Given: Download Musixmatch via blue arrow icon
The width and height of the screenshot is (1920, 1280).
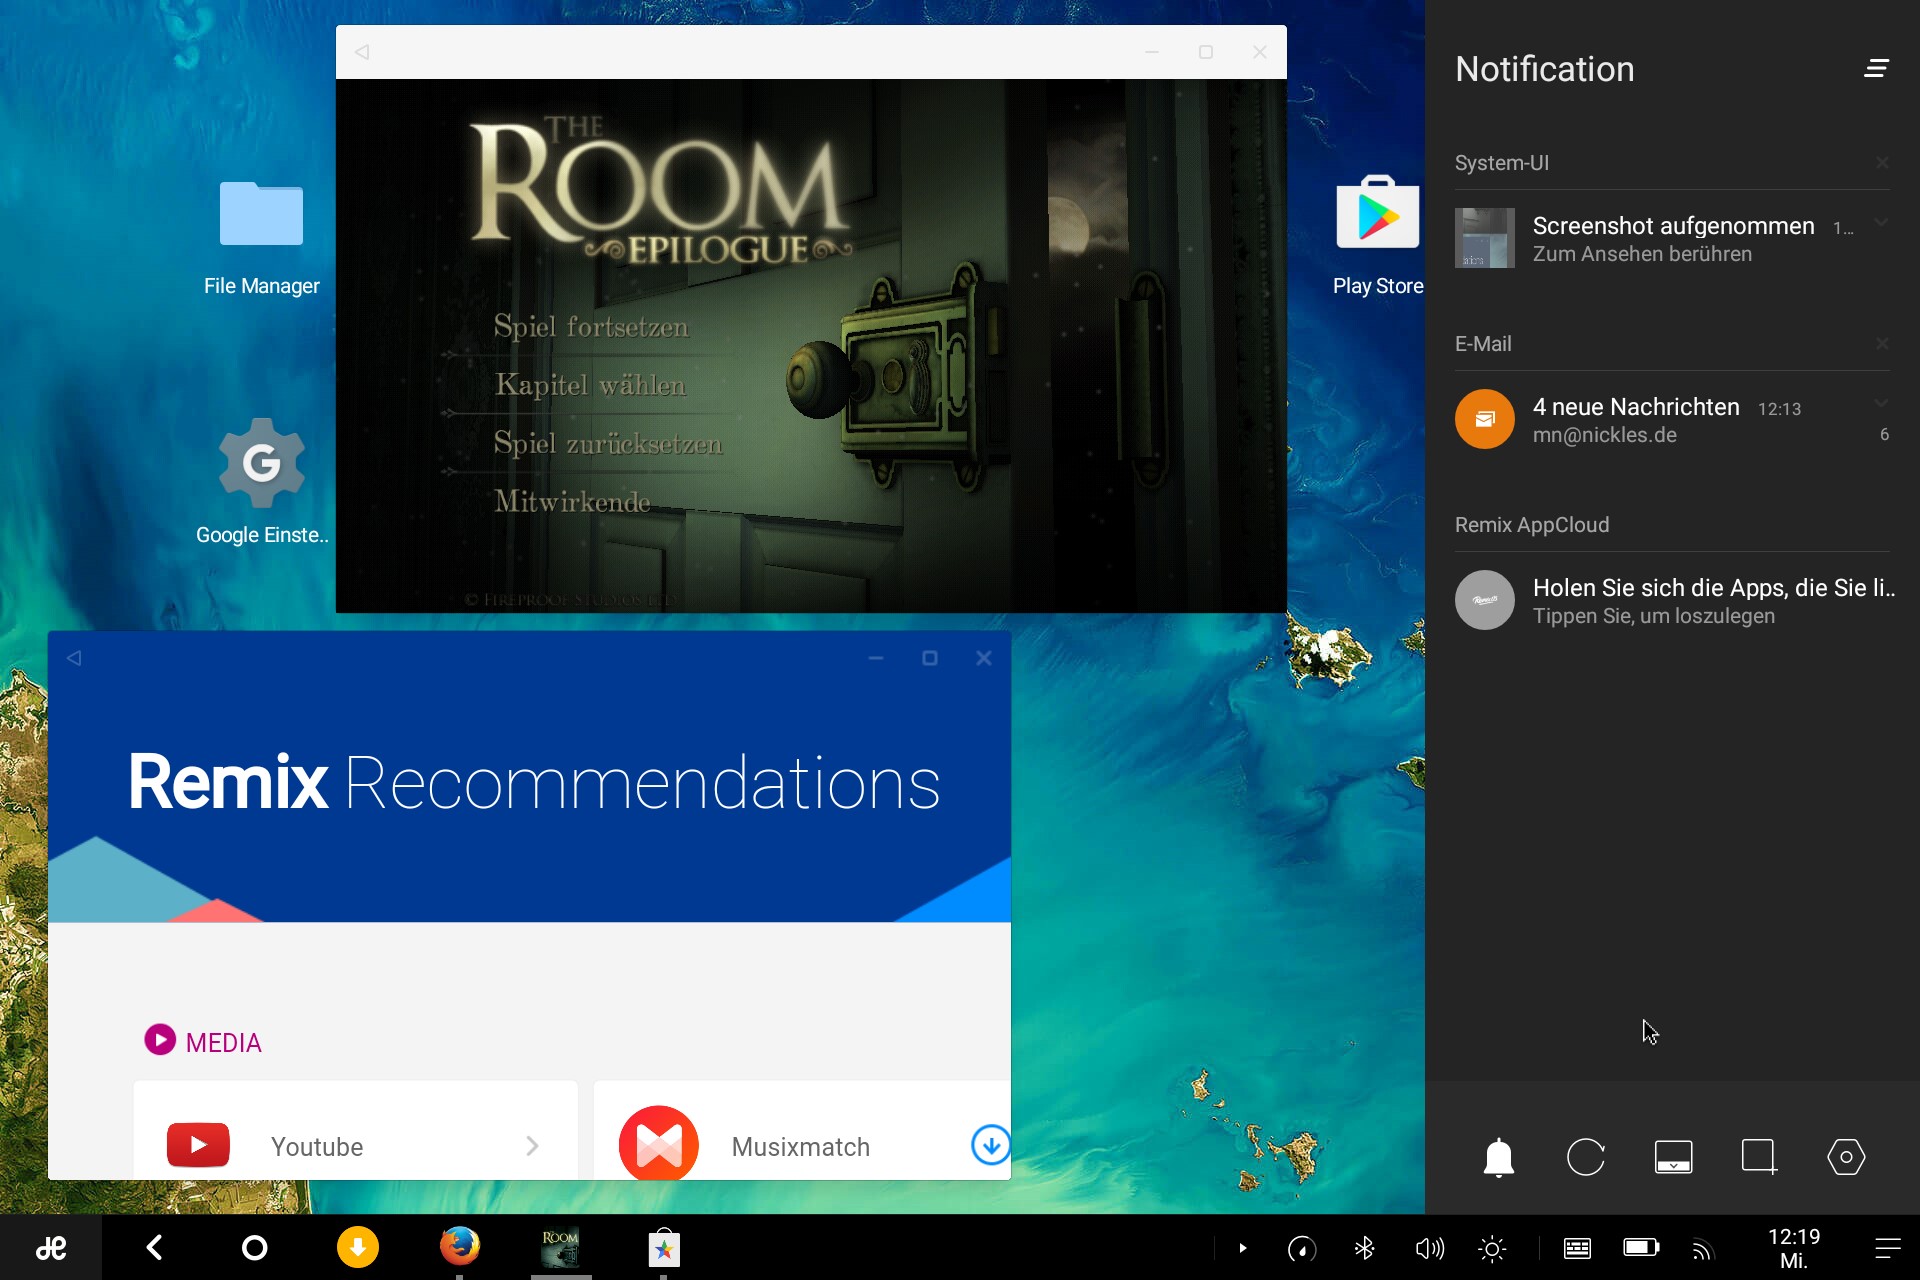Looking at the screenshot, I should pos(990,1145).
